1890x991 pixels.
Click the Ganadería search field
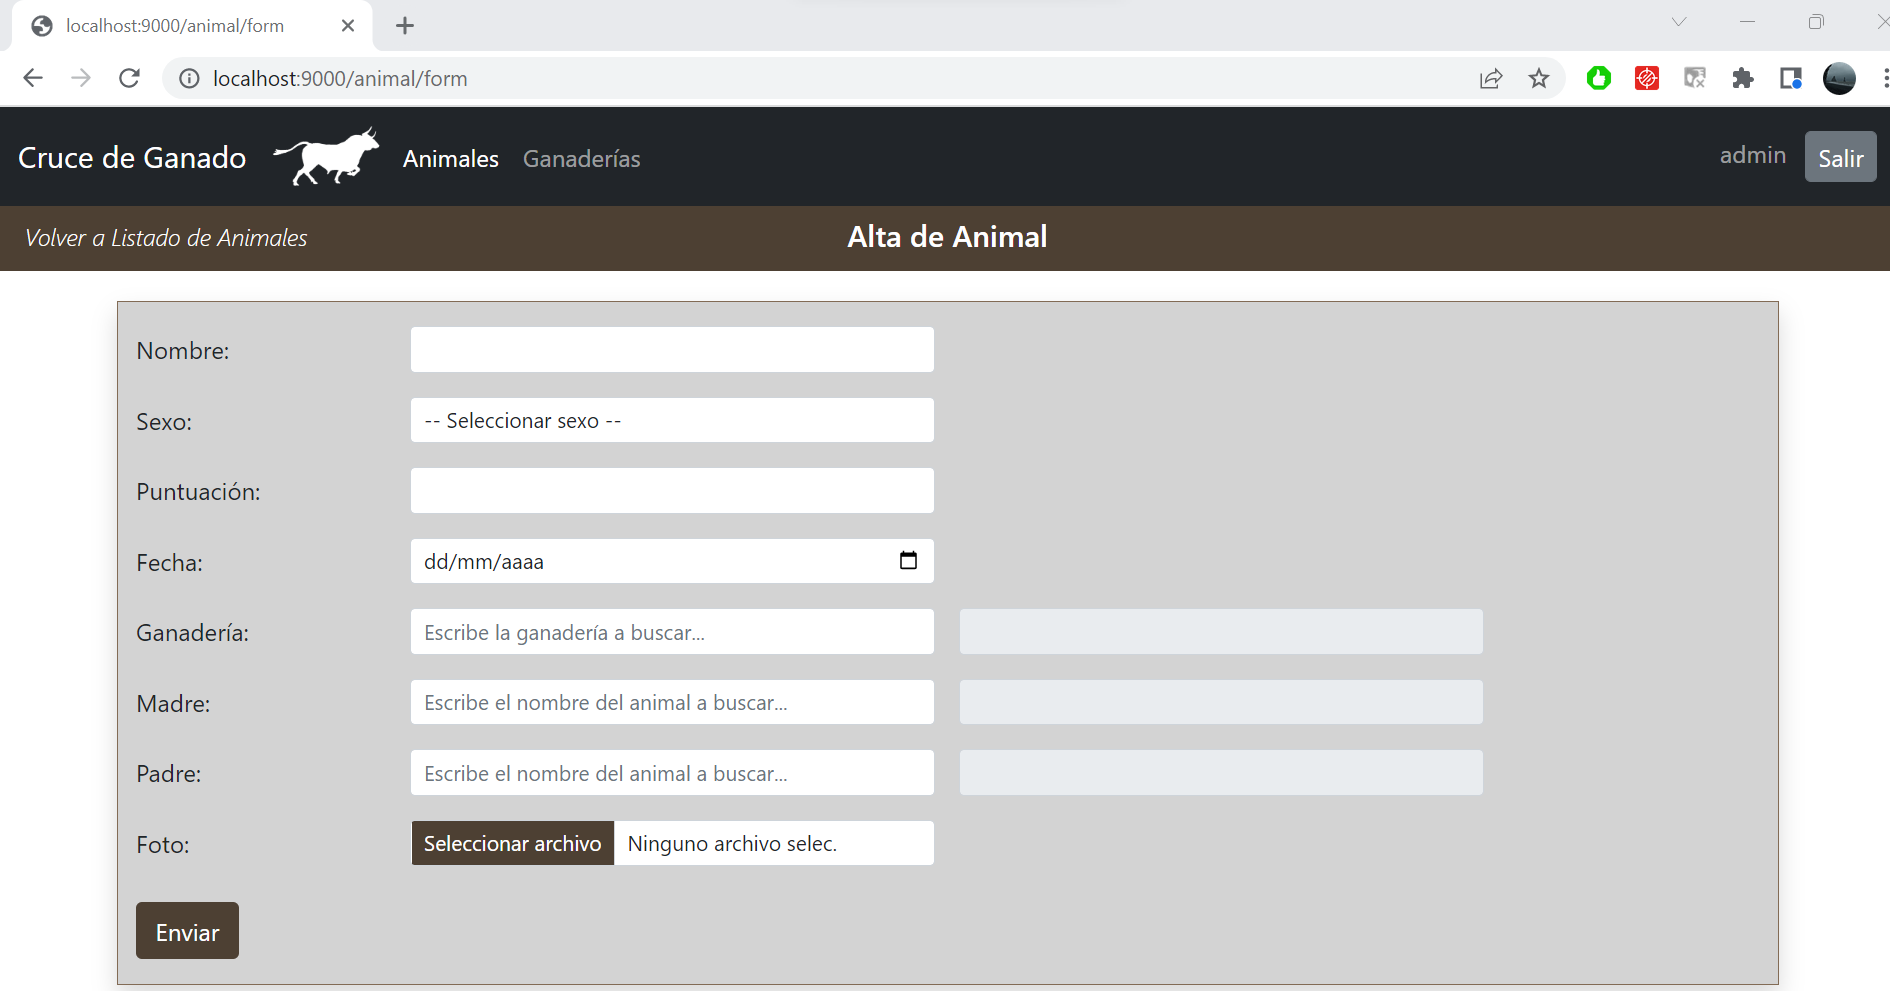coord(672,632)
